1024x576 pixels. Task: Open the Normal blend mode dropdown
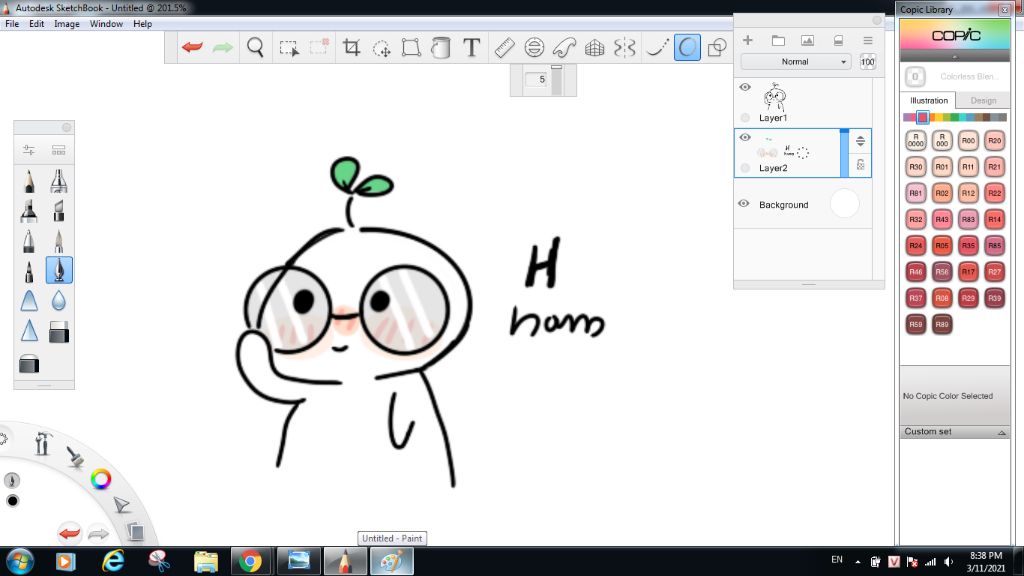[x=795, y=61]
